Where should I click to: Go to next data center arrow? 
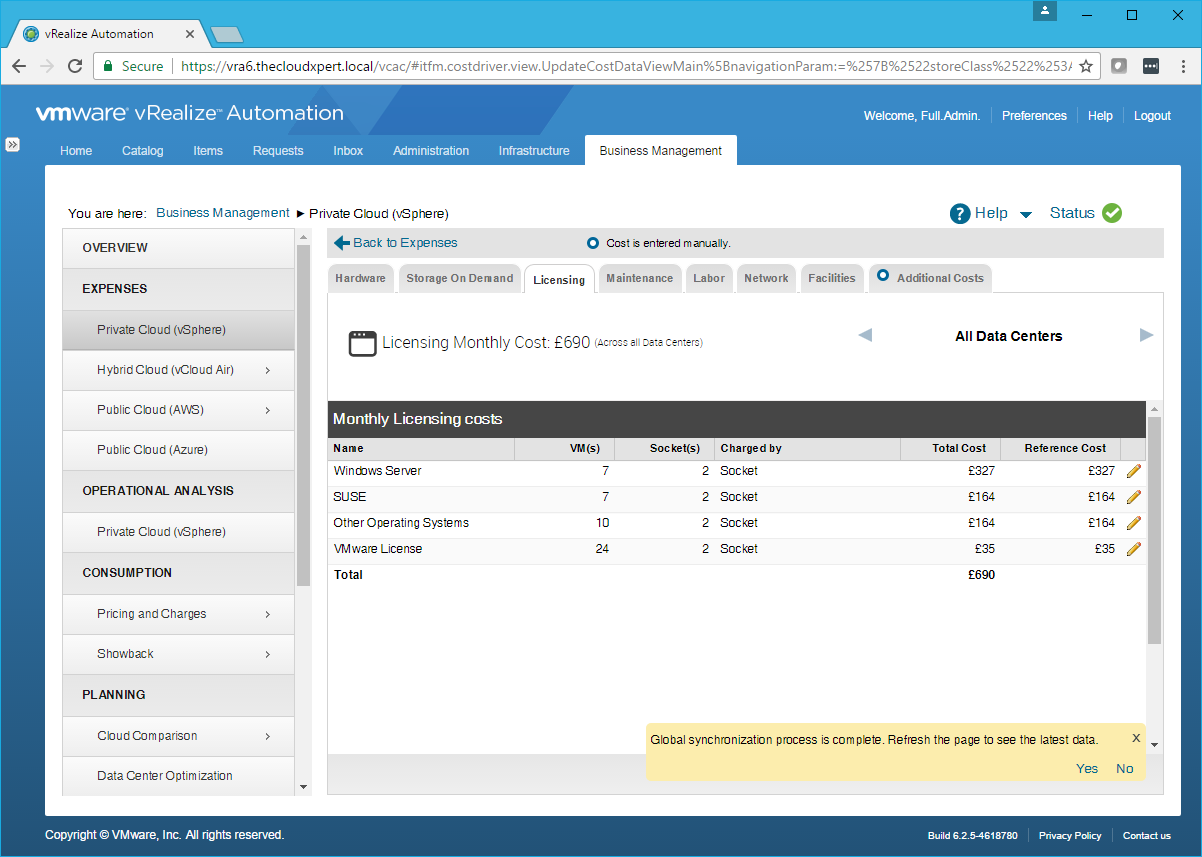point(1146,335)
